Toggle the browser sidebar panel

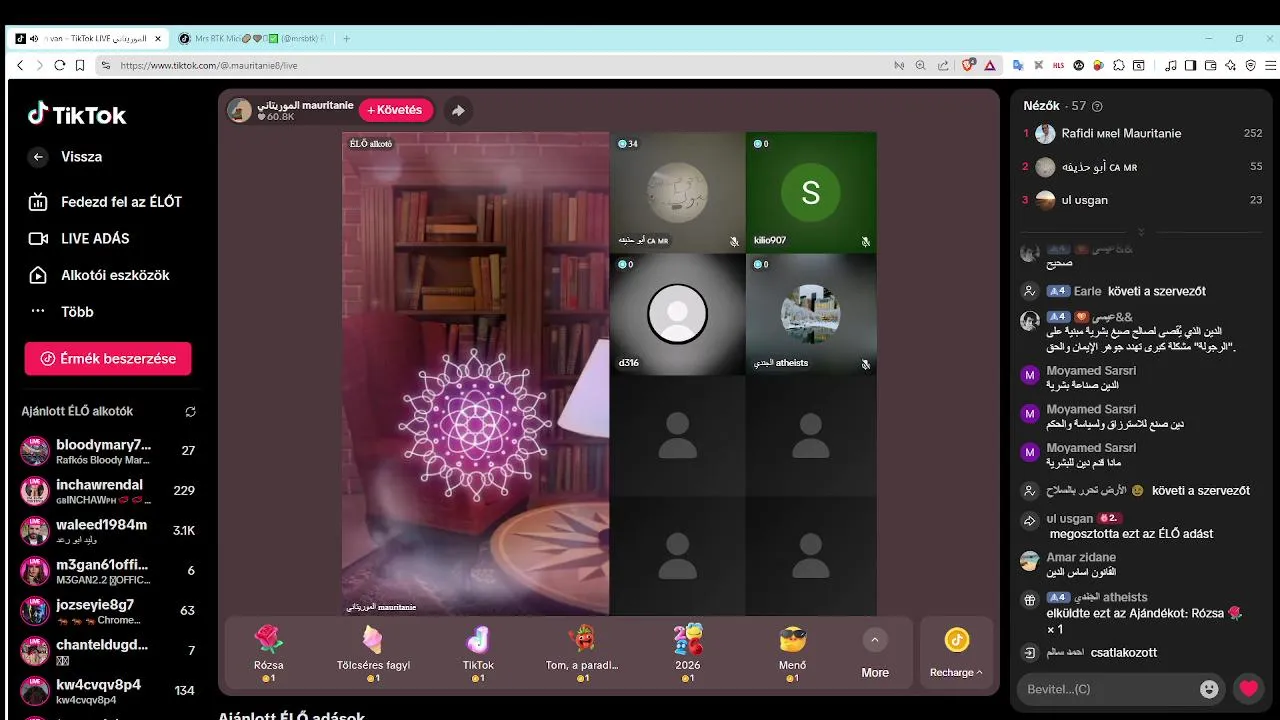click(x=1190, y=65)
